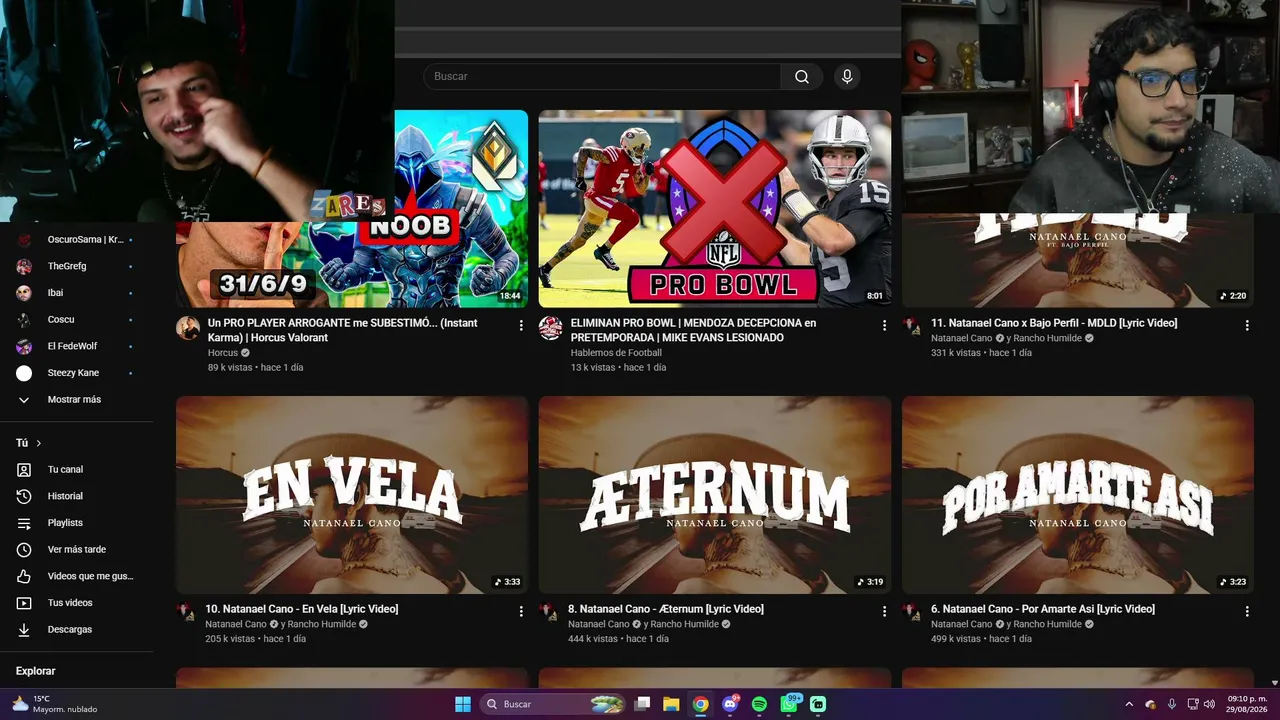Launch File Explorer from the taskbar
The image size is (1280, 720).
[671, 704]
